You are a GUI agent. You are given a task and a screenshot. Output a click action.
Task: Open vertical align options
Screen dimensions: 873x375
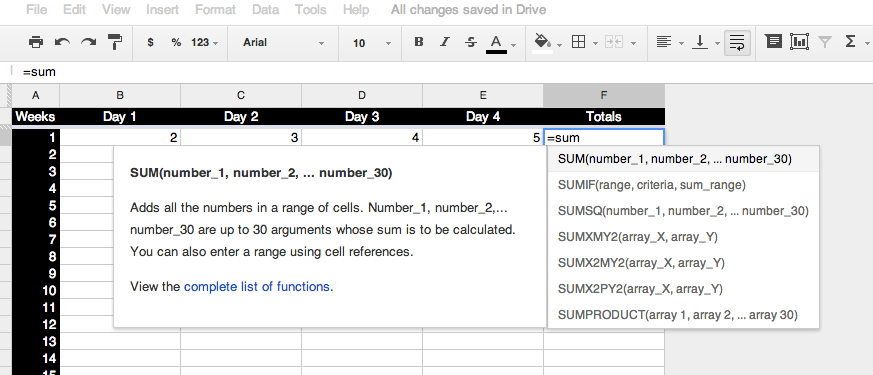705,42
